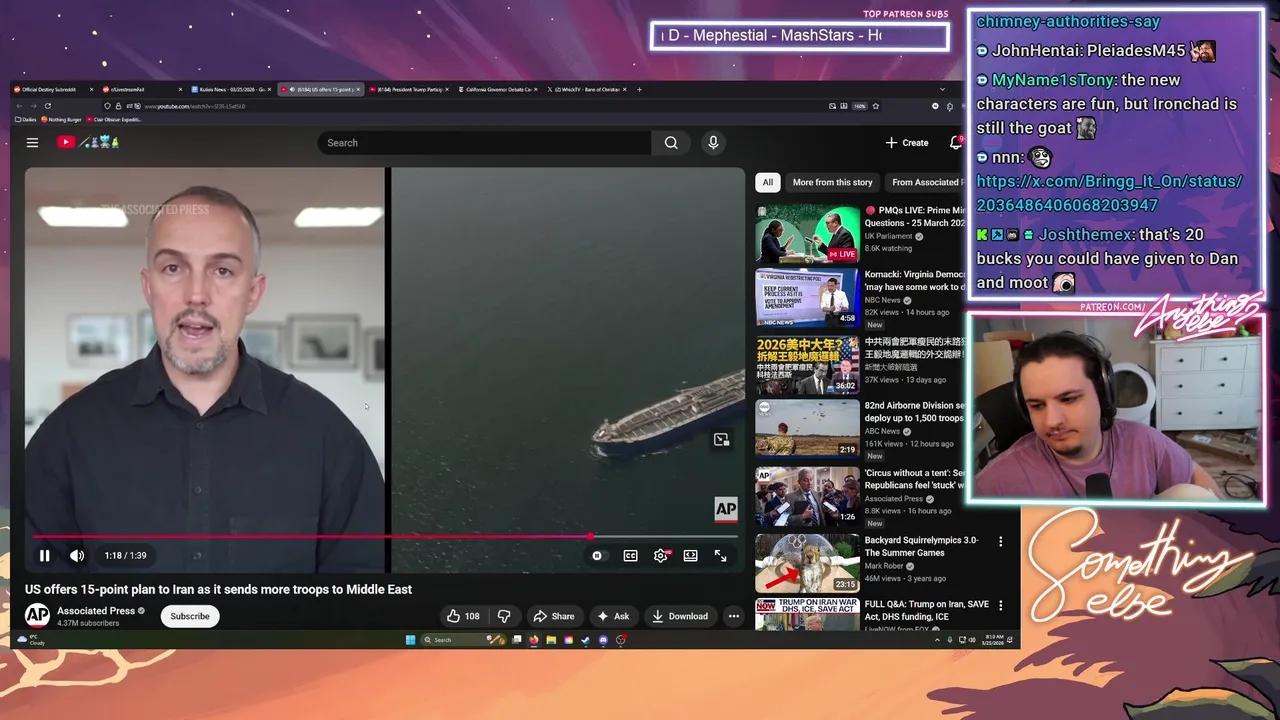This screenshot has height=720, width=1280.
Task: Open the taskbar weather widget
Action: point(31,640)
